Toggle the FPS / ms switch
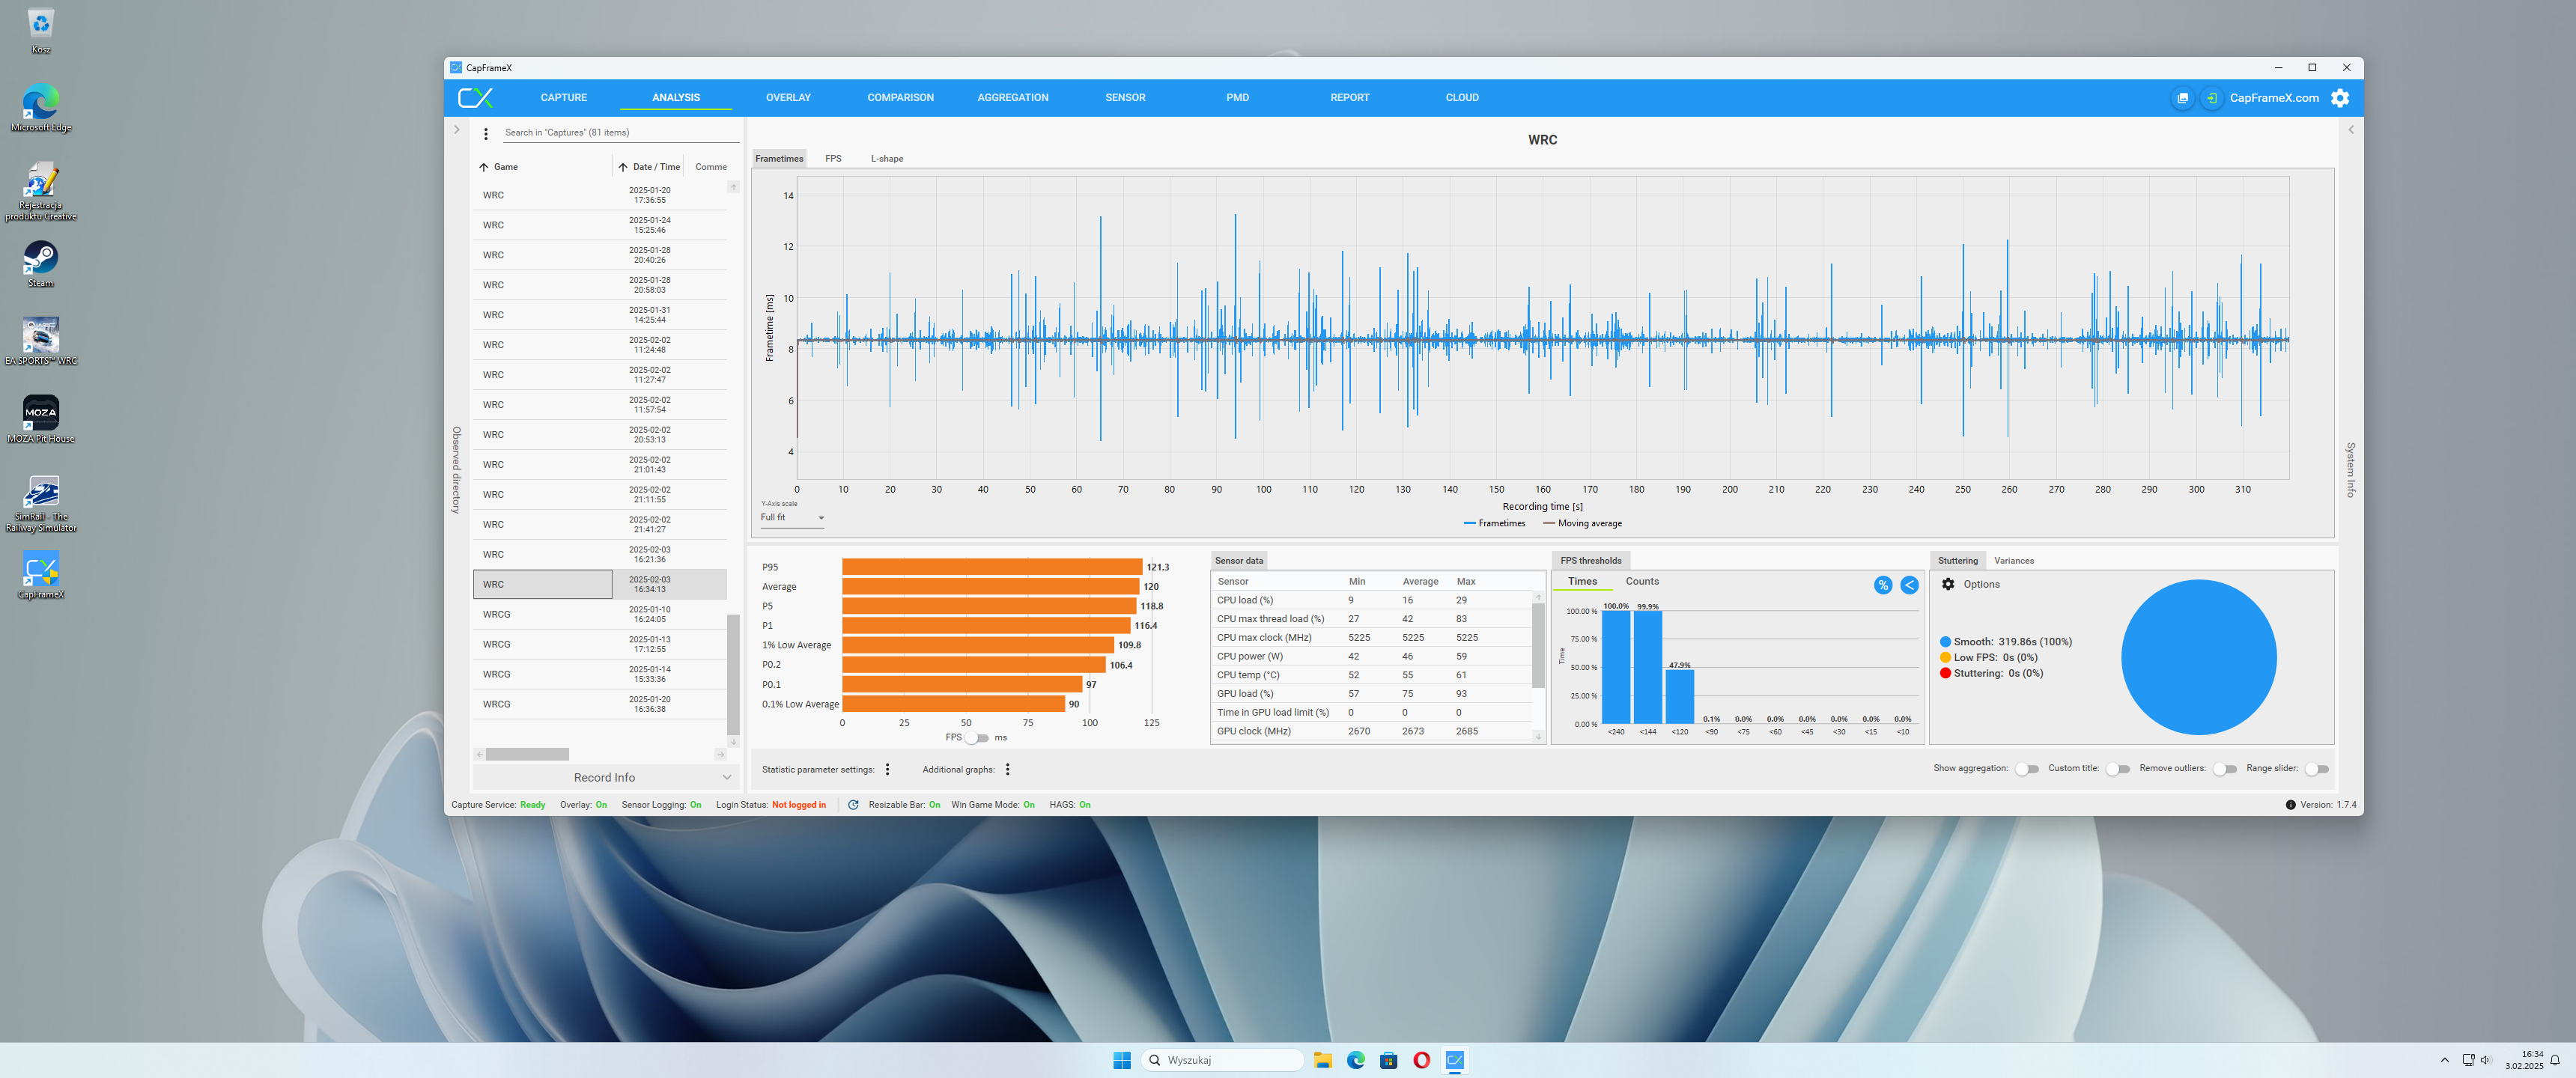 [x=977, y=738]
